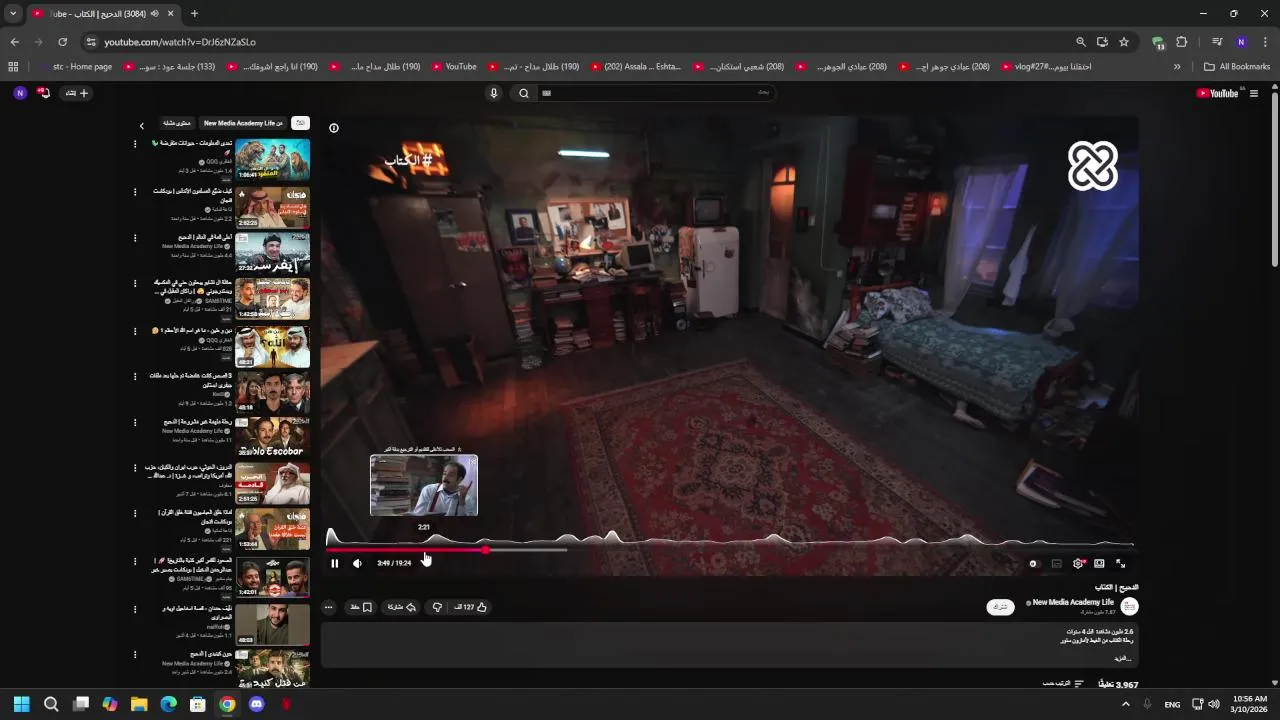Open options menu for first suggested video
1280x720 pixels.
135,144
